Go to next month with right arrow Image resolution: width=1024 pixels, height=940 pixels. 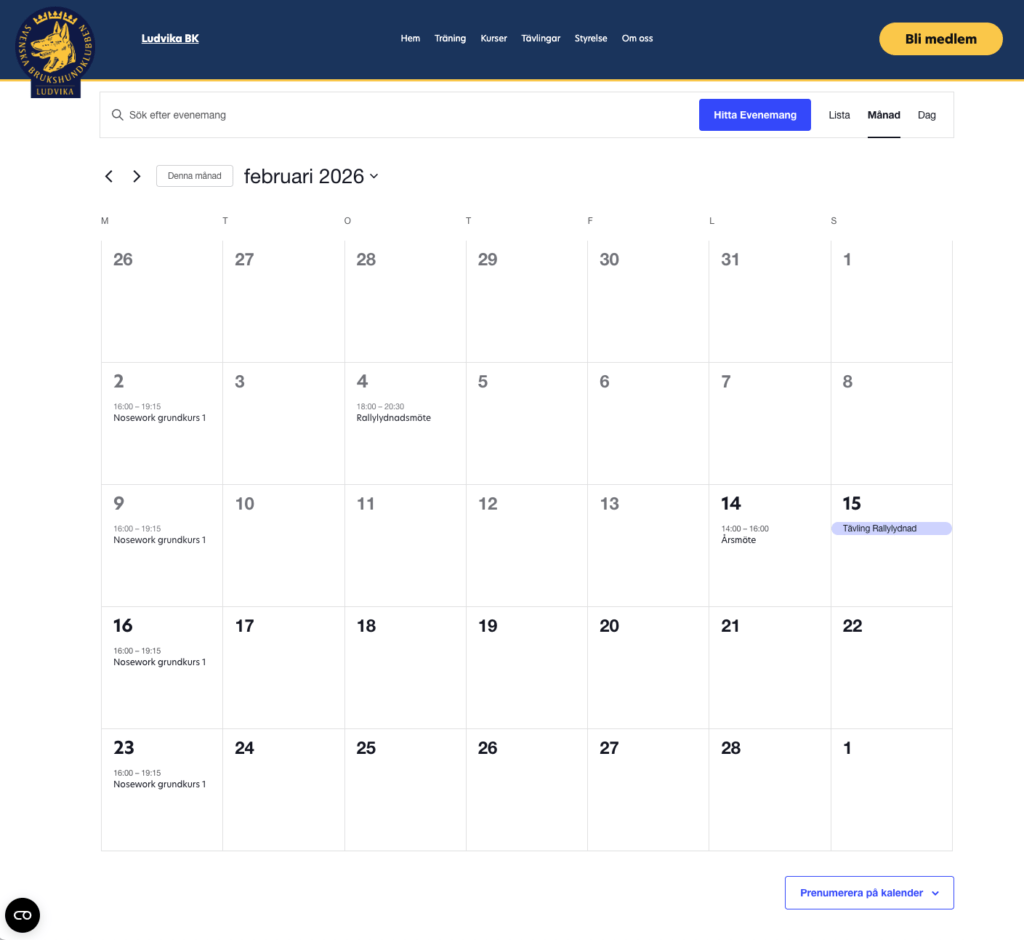pos(137,176)
